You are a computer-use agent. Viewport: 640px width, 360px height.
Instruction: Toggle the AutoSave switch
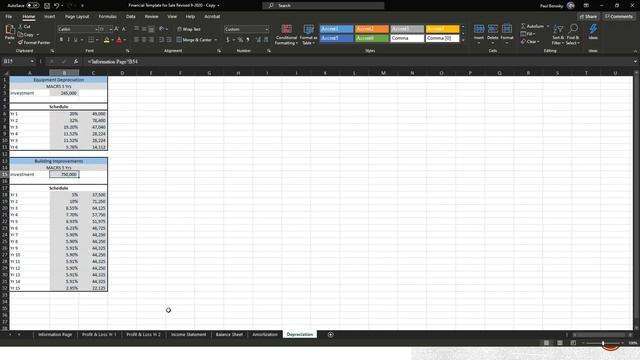click(x=33, y=6)
